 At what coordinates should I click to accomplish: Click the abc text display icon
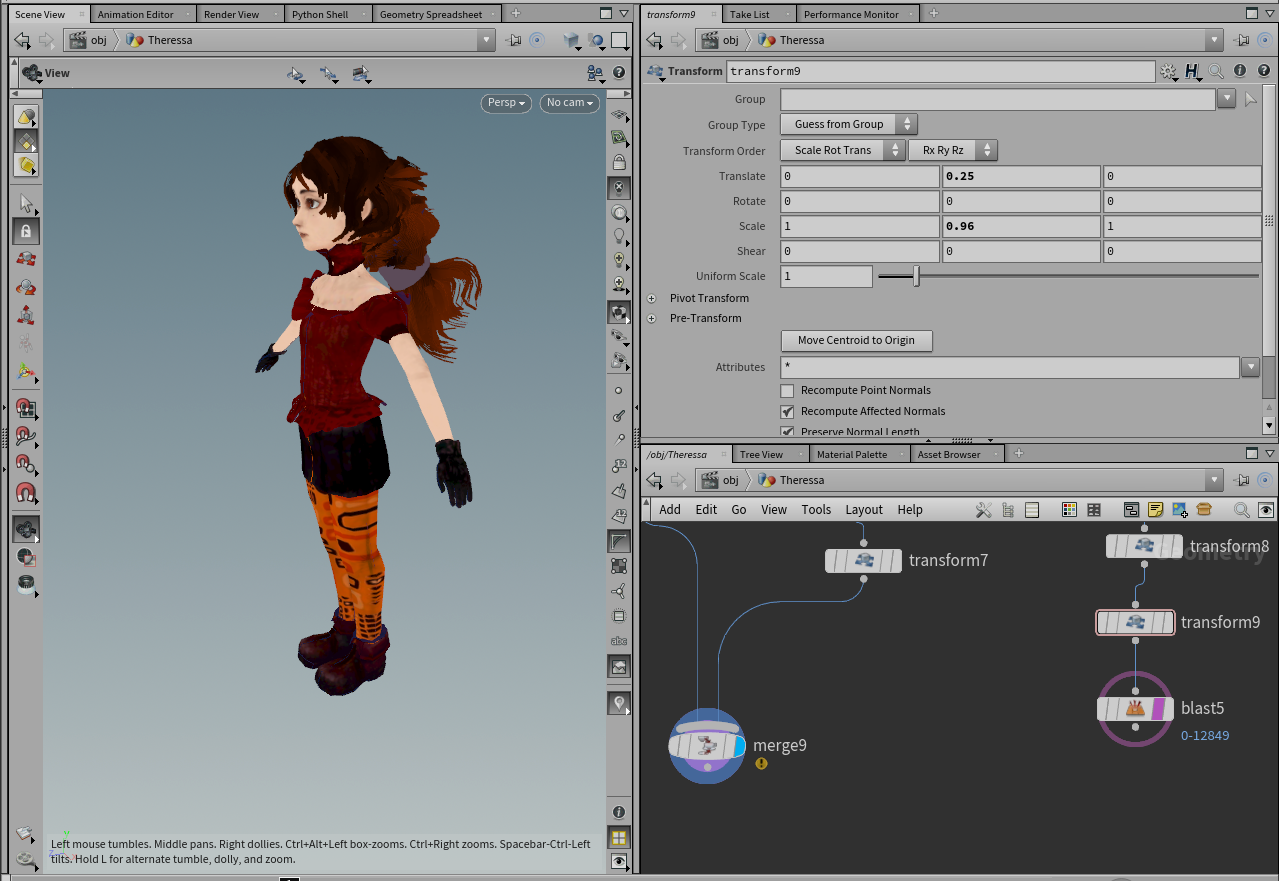(x=619, y=641)
